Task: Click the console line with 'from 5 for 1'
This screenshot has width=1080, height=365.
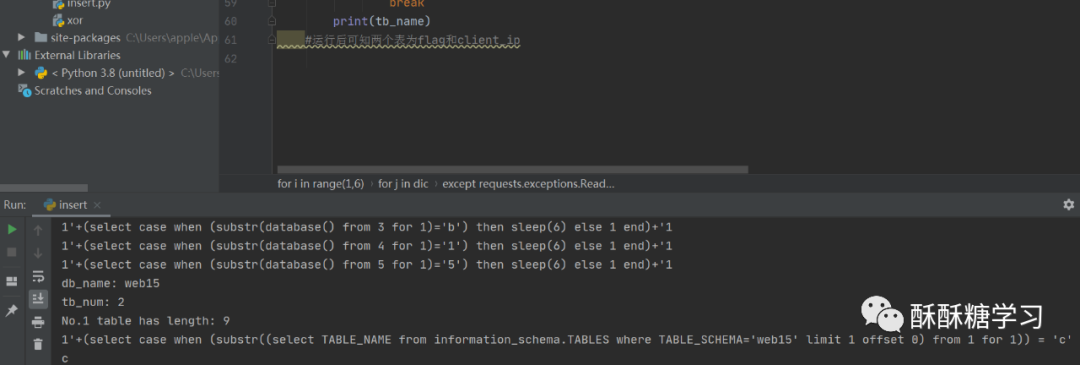Action: pyautogui.click(x=366, y=264)
